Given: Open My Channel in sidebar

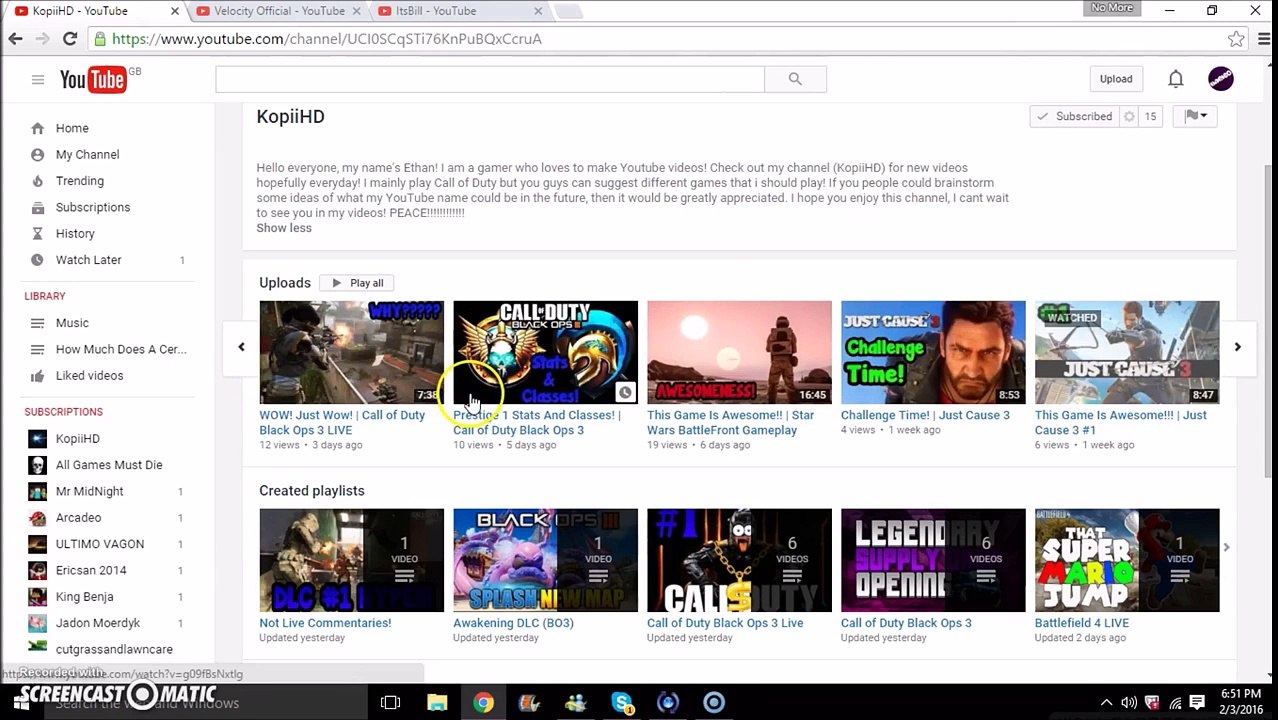Looking at the screenshot, I should pyautogui.click(x=87, y=155).
